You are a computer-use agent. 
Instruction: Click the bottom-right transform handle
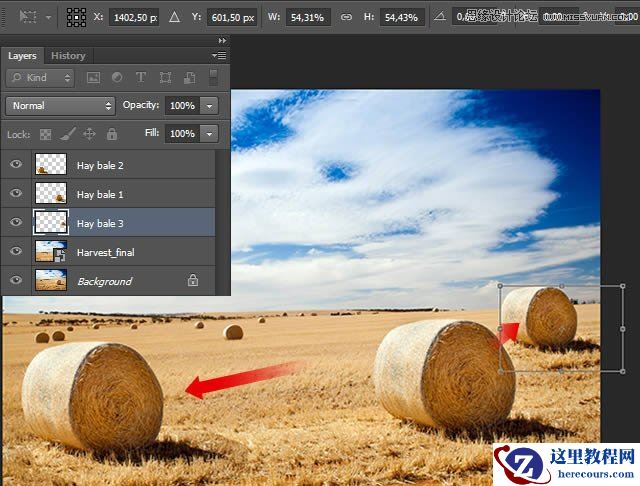coord(622,371)
